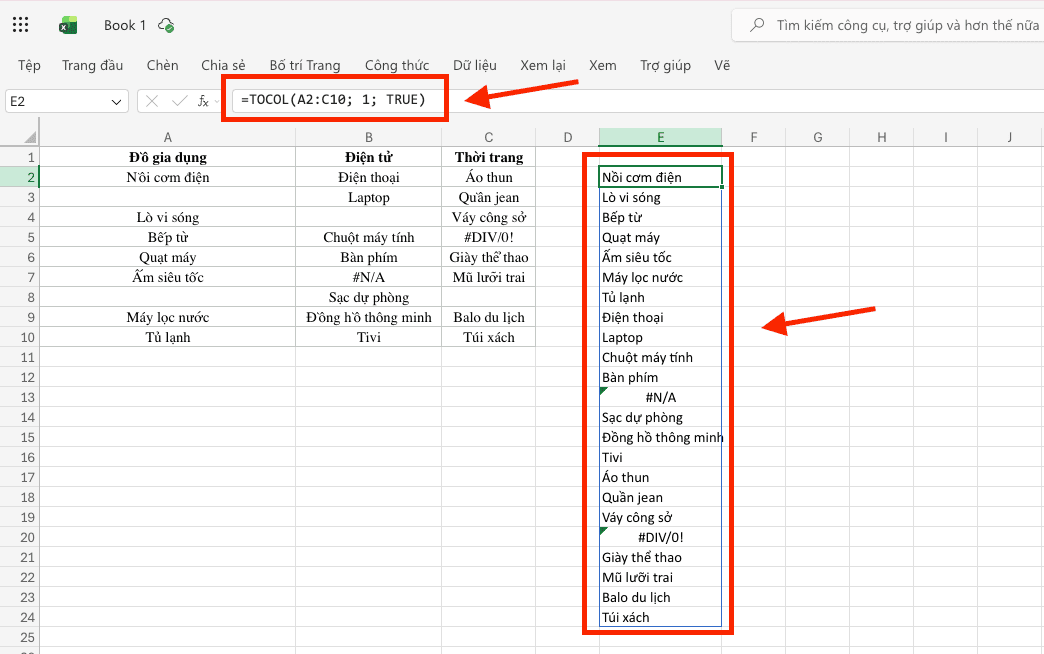Click the search magnifier icon
Image resolution: width=1044 pixels, height=654 pixels.
click(757, 25)
